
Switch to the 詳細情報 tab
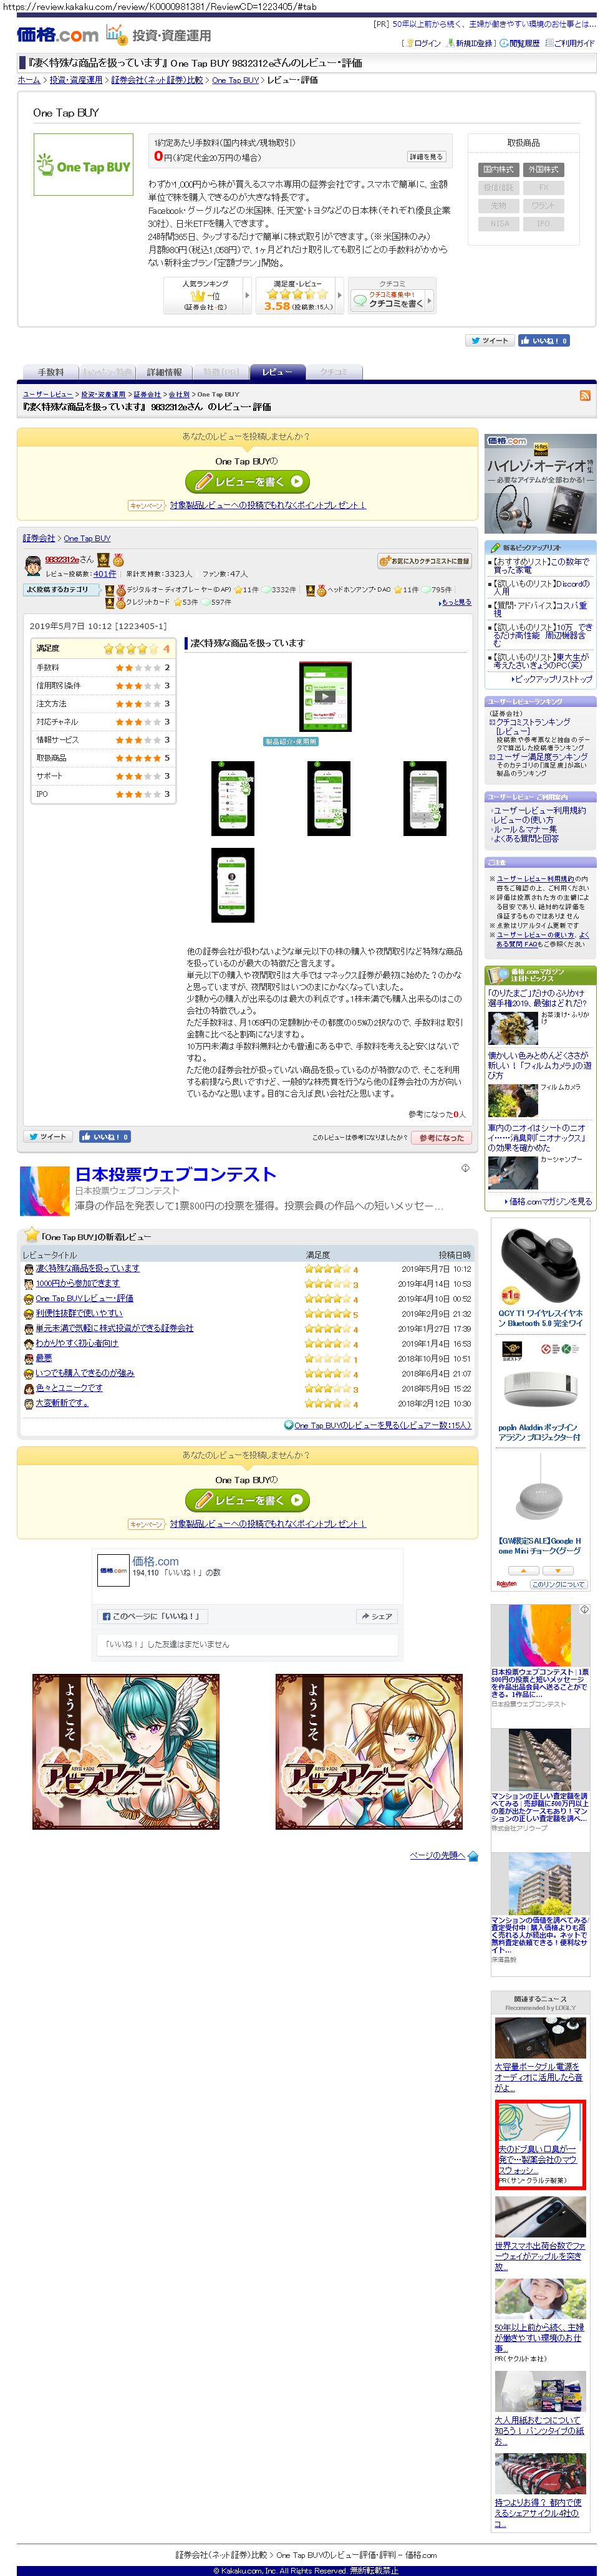coord(164,372)
